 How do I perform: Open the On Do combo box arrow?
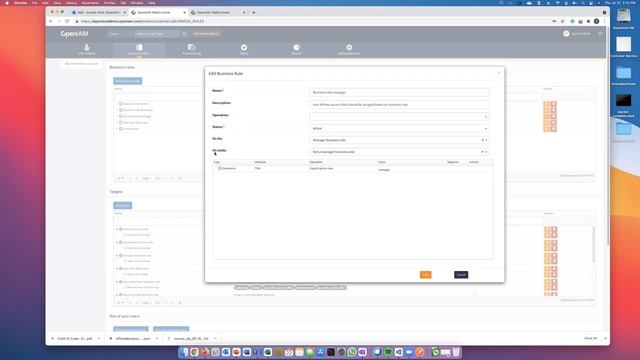coord(486,140)
